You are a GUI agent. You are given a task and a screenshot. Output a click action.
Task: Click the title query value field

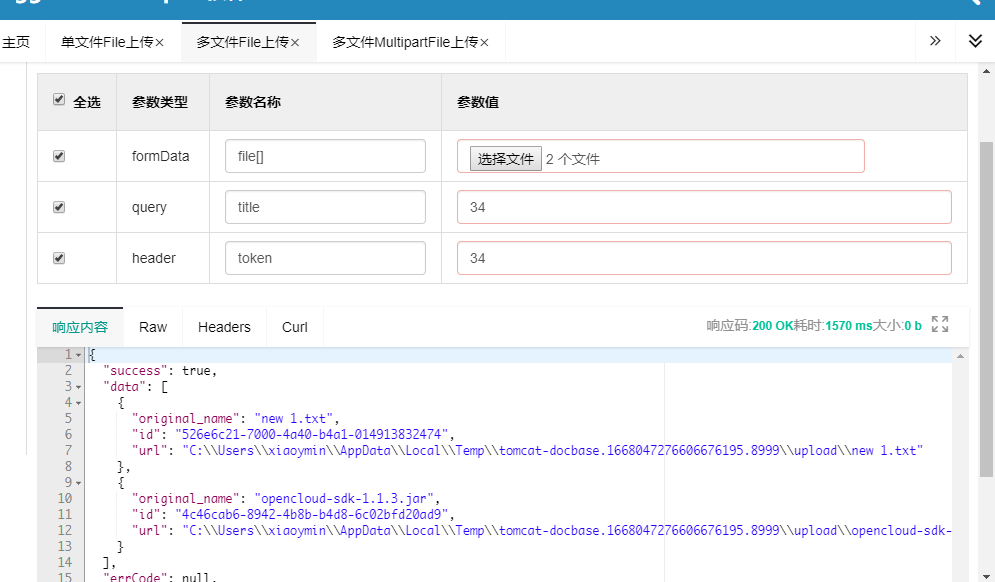tap(704, 207)
